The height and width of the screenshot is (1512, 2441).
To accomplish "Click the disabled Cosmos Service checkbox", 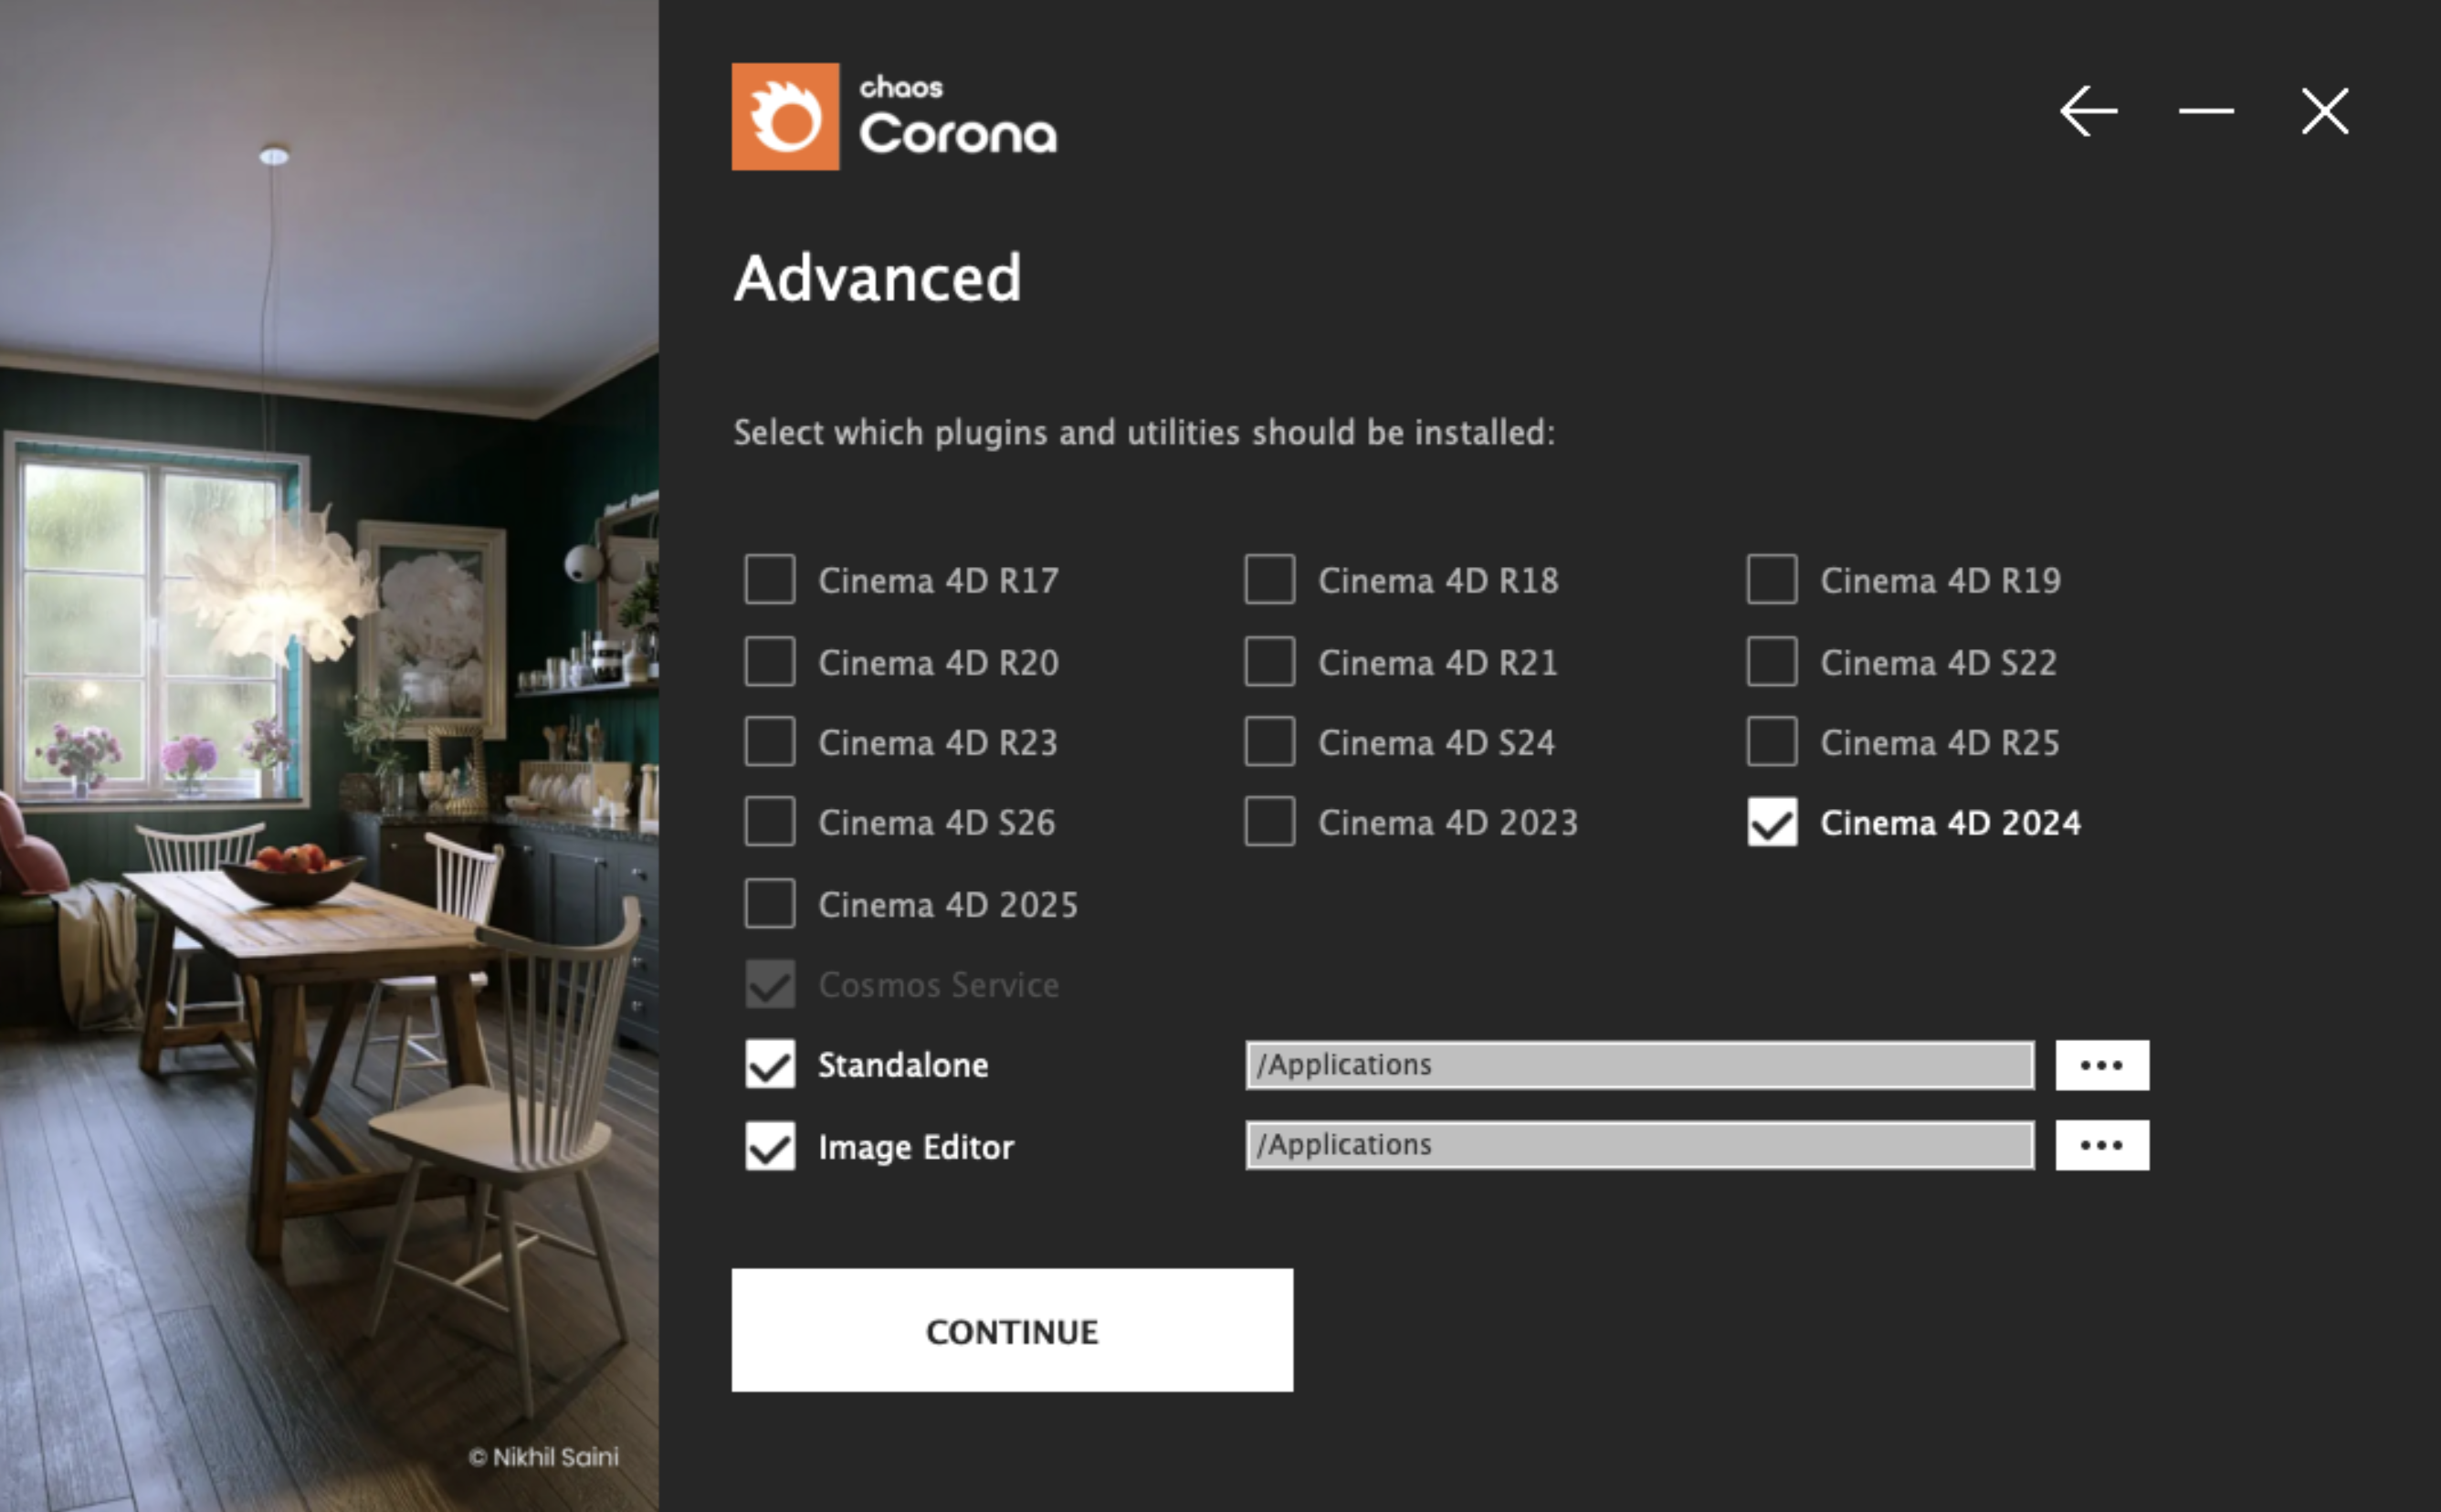I will 770,984.
